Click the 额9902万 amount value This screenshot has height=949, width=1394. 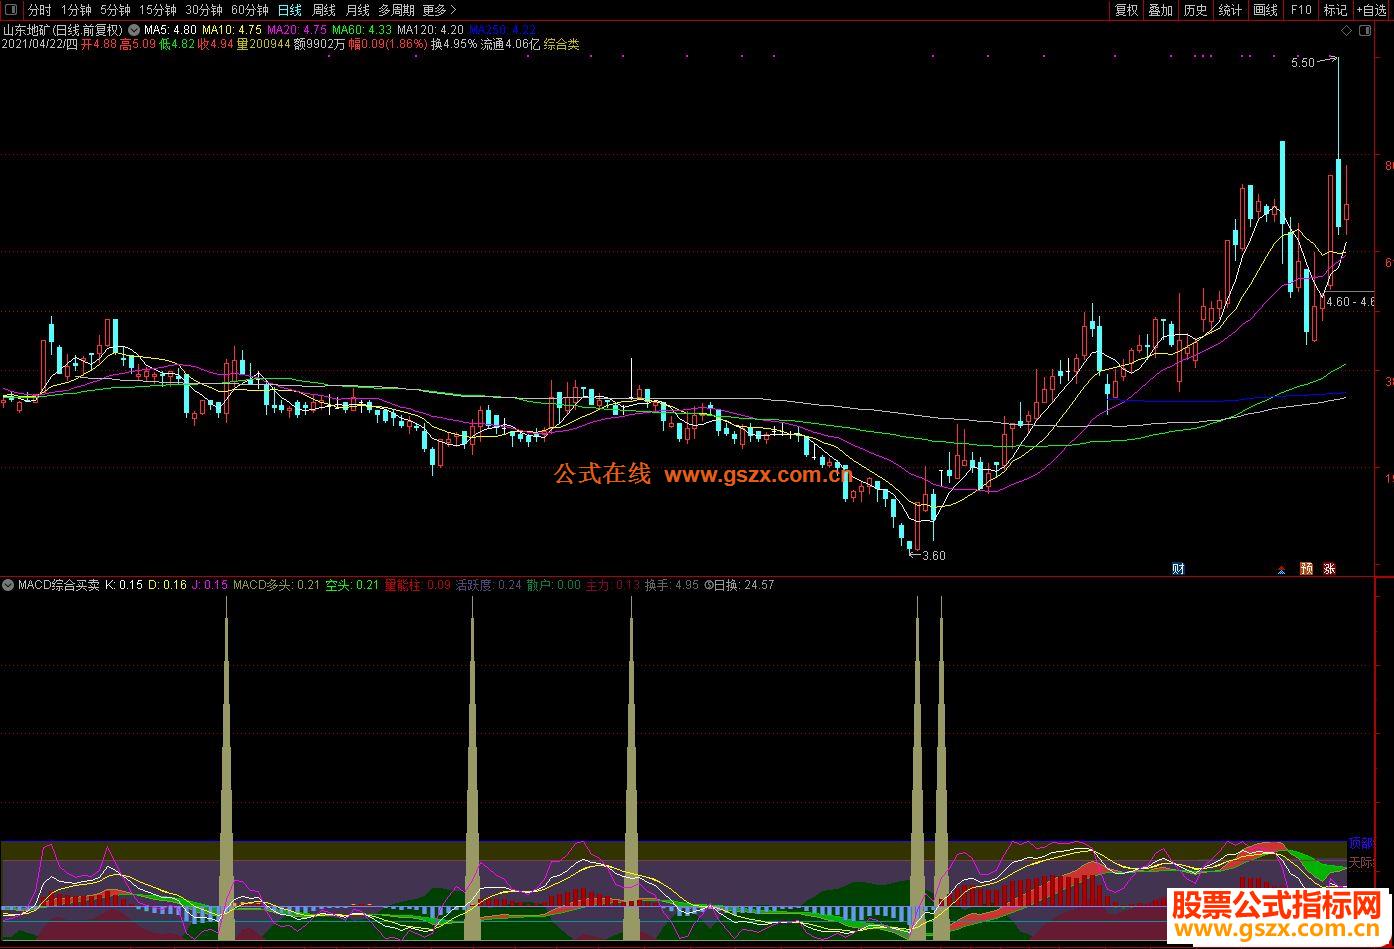(x=319, y=45)
